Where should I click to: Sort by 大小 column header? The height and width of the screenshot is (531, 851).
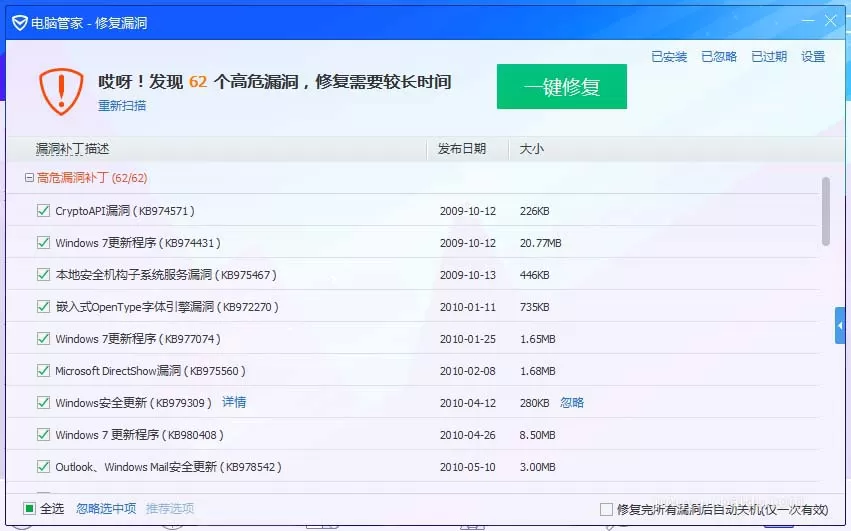coord(531,149)
